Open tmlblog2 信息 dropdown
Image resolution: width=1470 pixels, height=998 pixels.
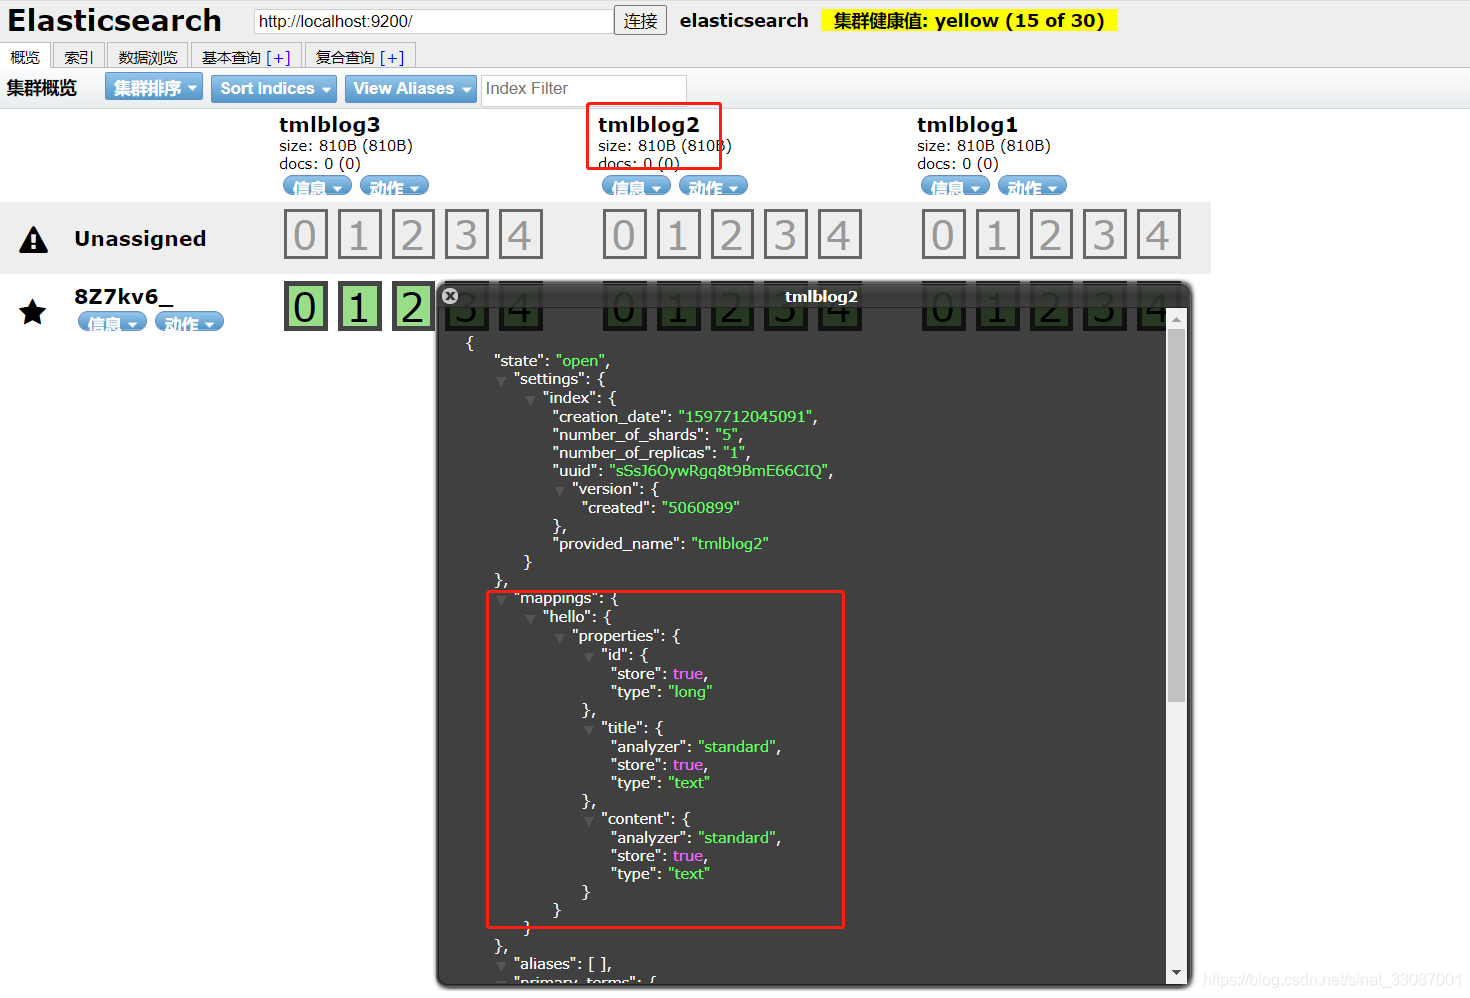point(636,186)
